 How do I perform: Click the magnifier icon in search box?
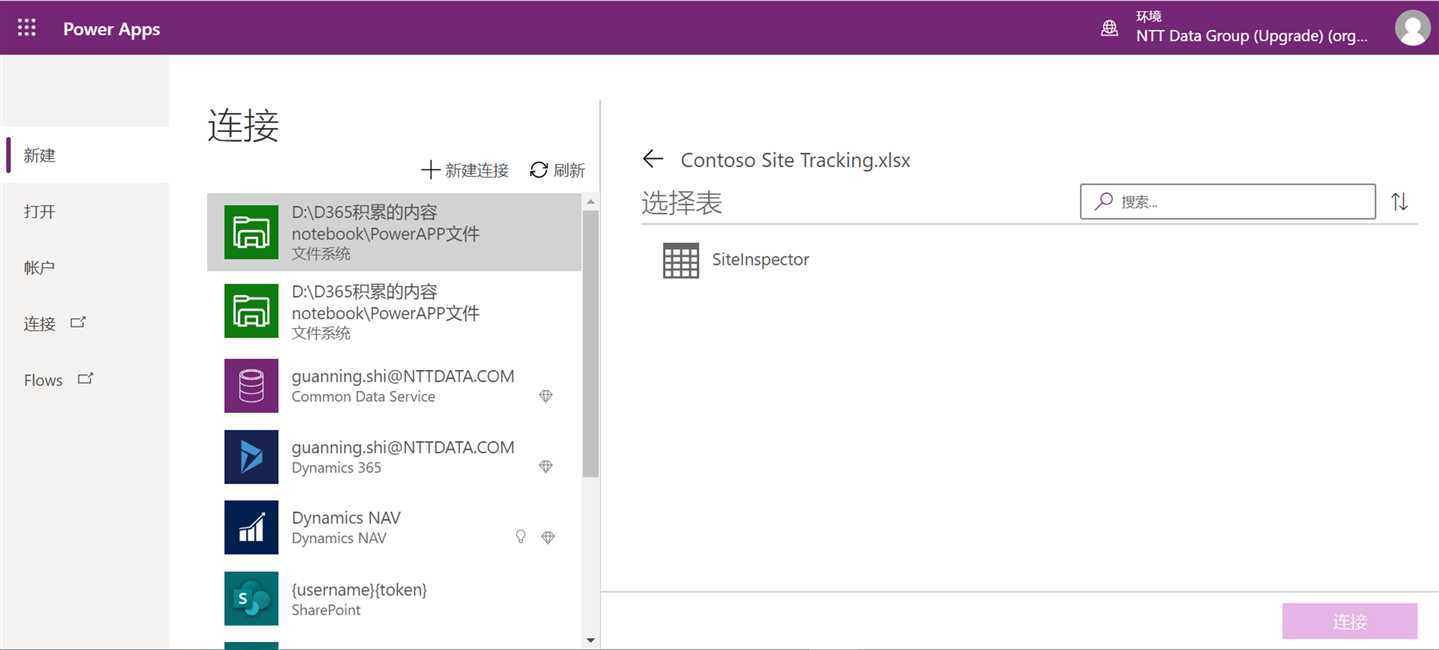coord(1103,201)
